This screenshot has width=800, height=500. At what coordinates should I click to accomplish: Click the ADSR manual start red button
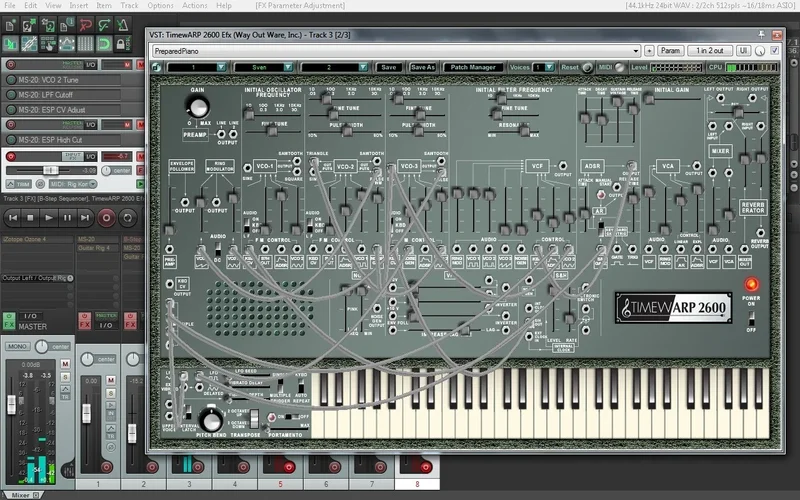click(601, 194)
